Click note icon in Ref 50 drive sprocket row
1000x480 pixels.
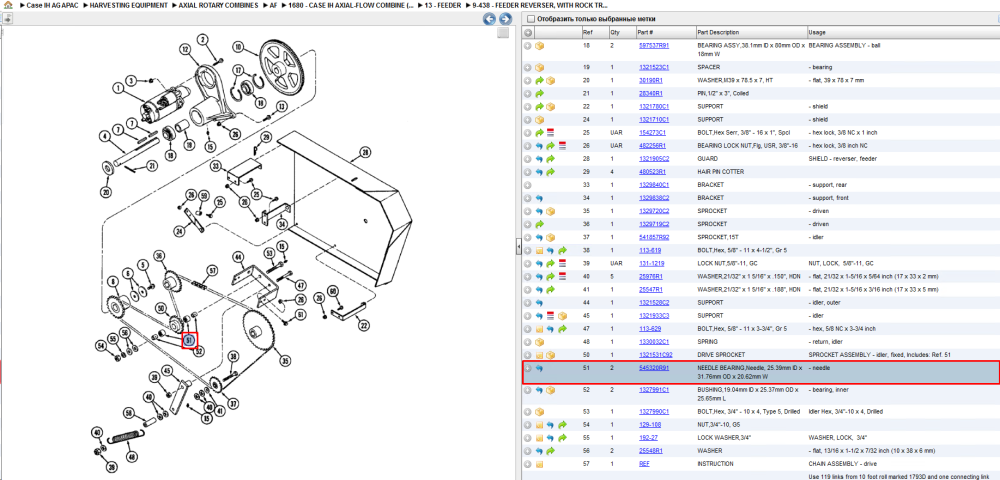tap(540, 355)
